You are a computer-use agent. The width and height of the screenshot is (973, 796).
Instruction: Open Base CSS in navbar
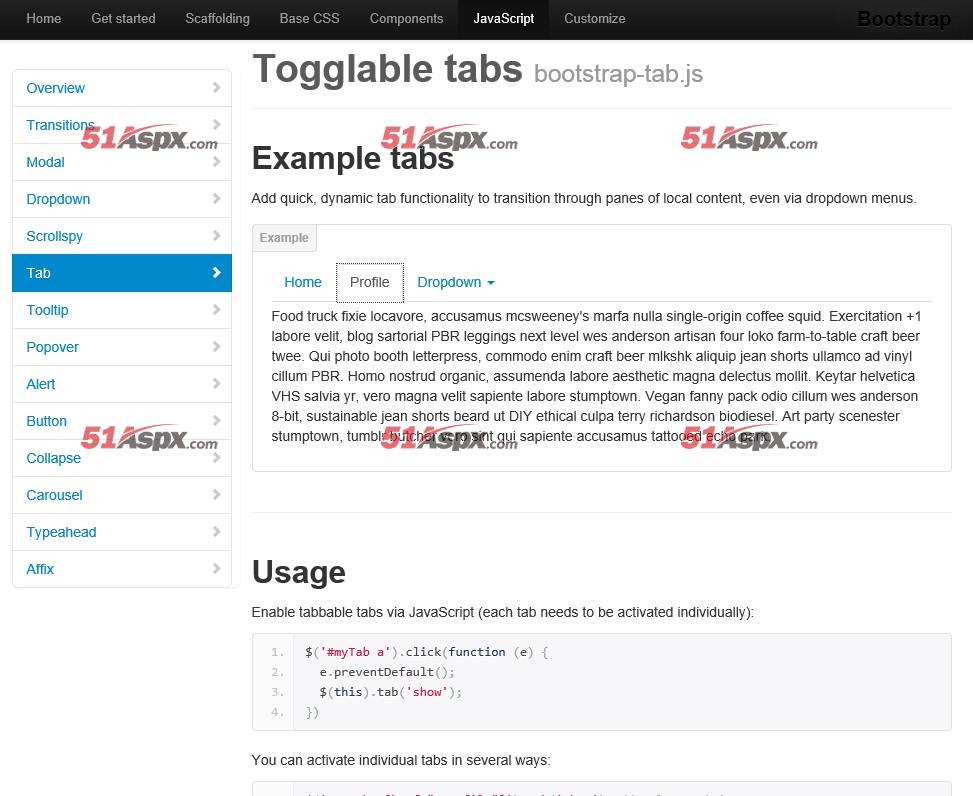(310, 19)
